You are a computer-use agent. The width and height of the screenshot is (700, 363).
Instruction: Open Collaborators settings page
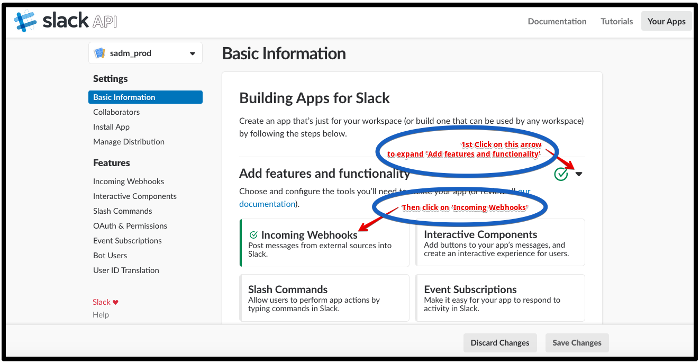point(117,112)
